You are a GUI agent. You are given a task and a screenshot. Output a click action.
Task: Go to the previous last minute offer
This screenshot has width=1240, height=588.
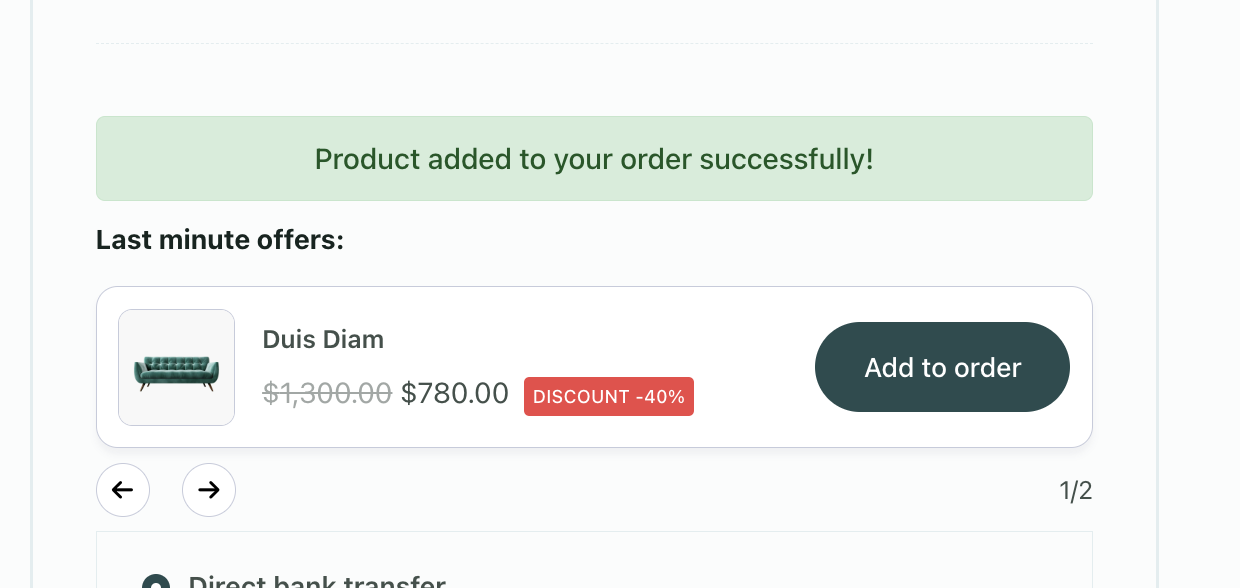(123, 490)
